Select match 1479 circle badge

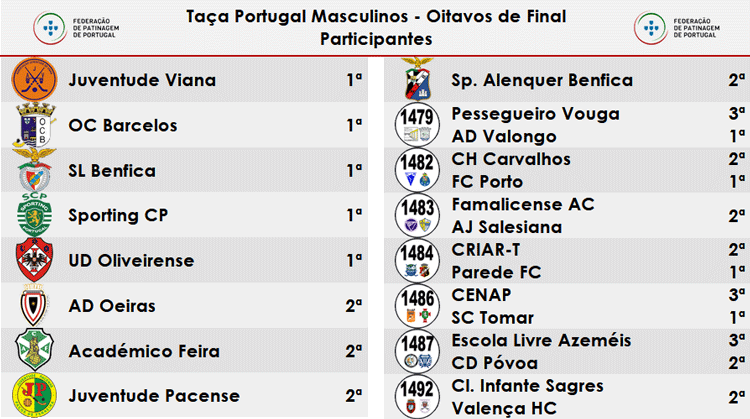[x=417, y=124]
